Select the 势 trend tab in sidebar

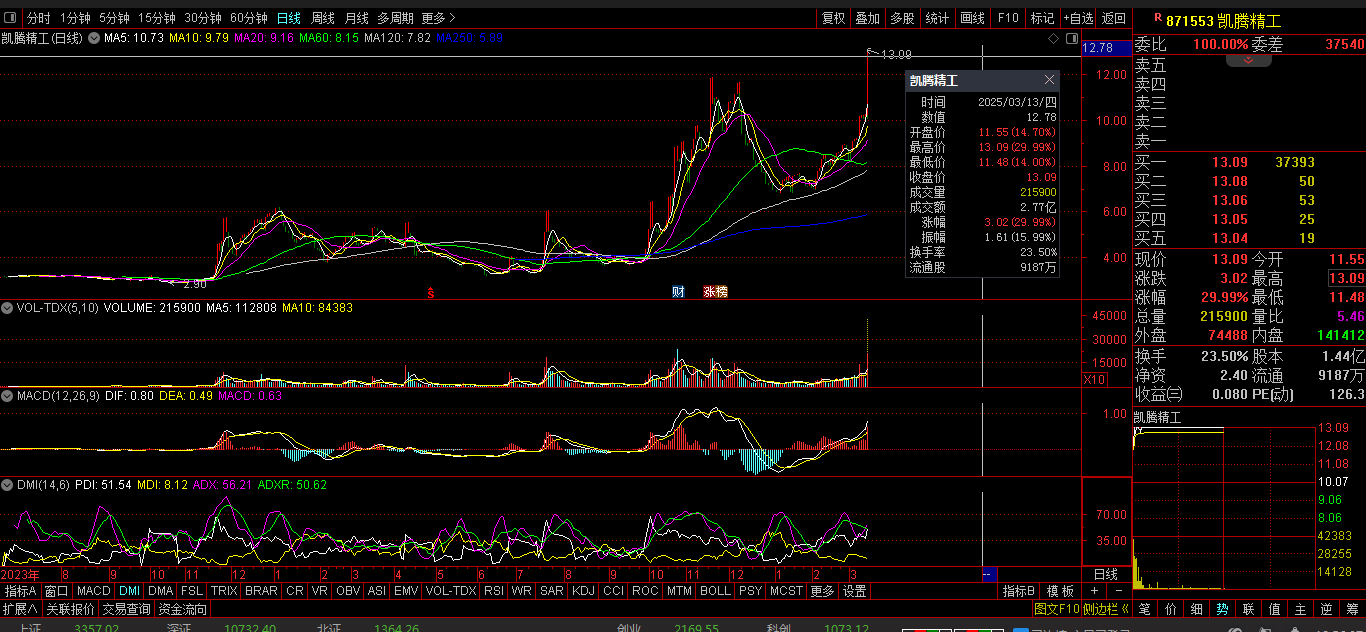pos(1222,609)
